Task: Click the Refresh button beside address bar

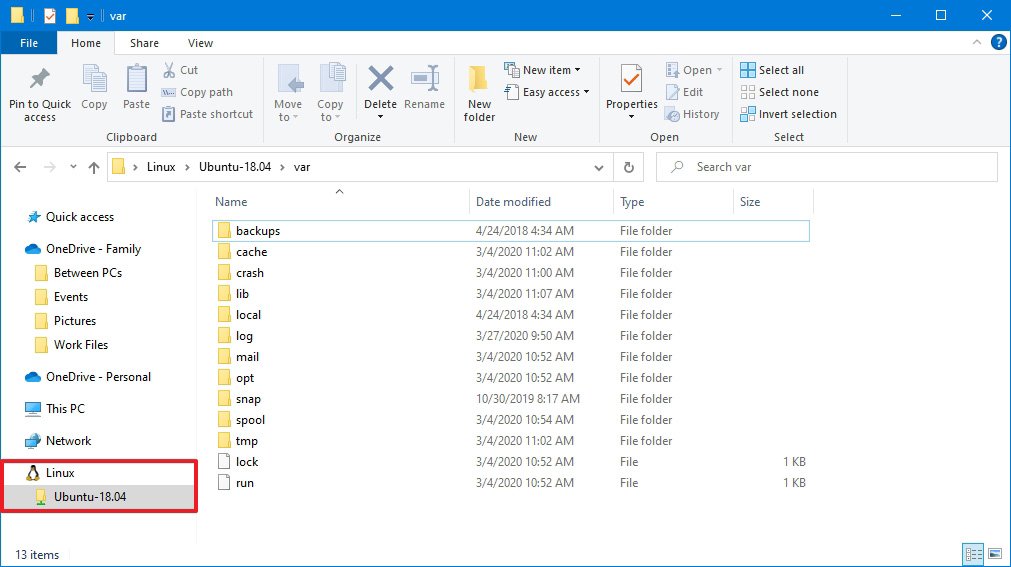Action: click(628, 167)
